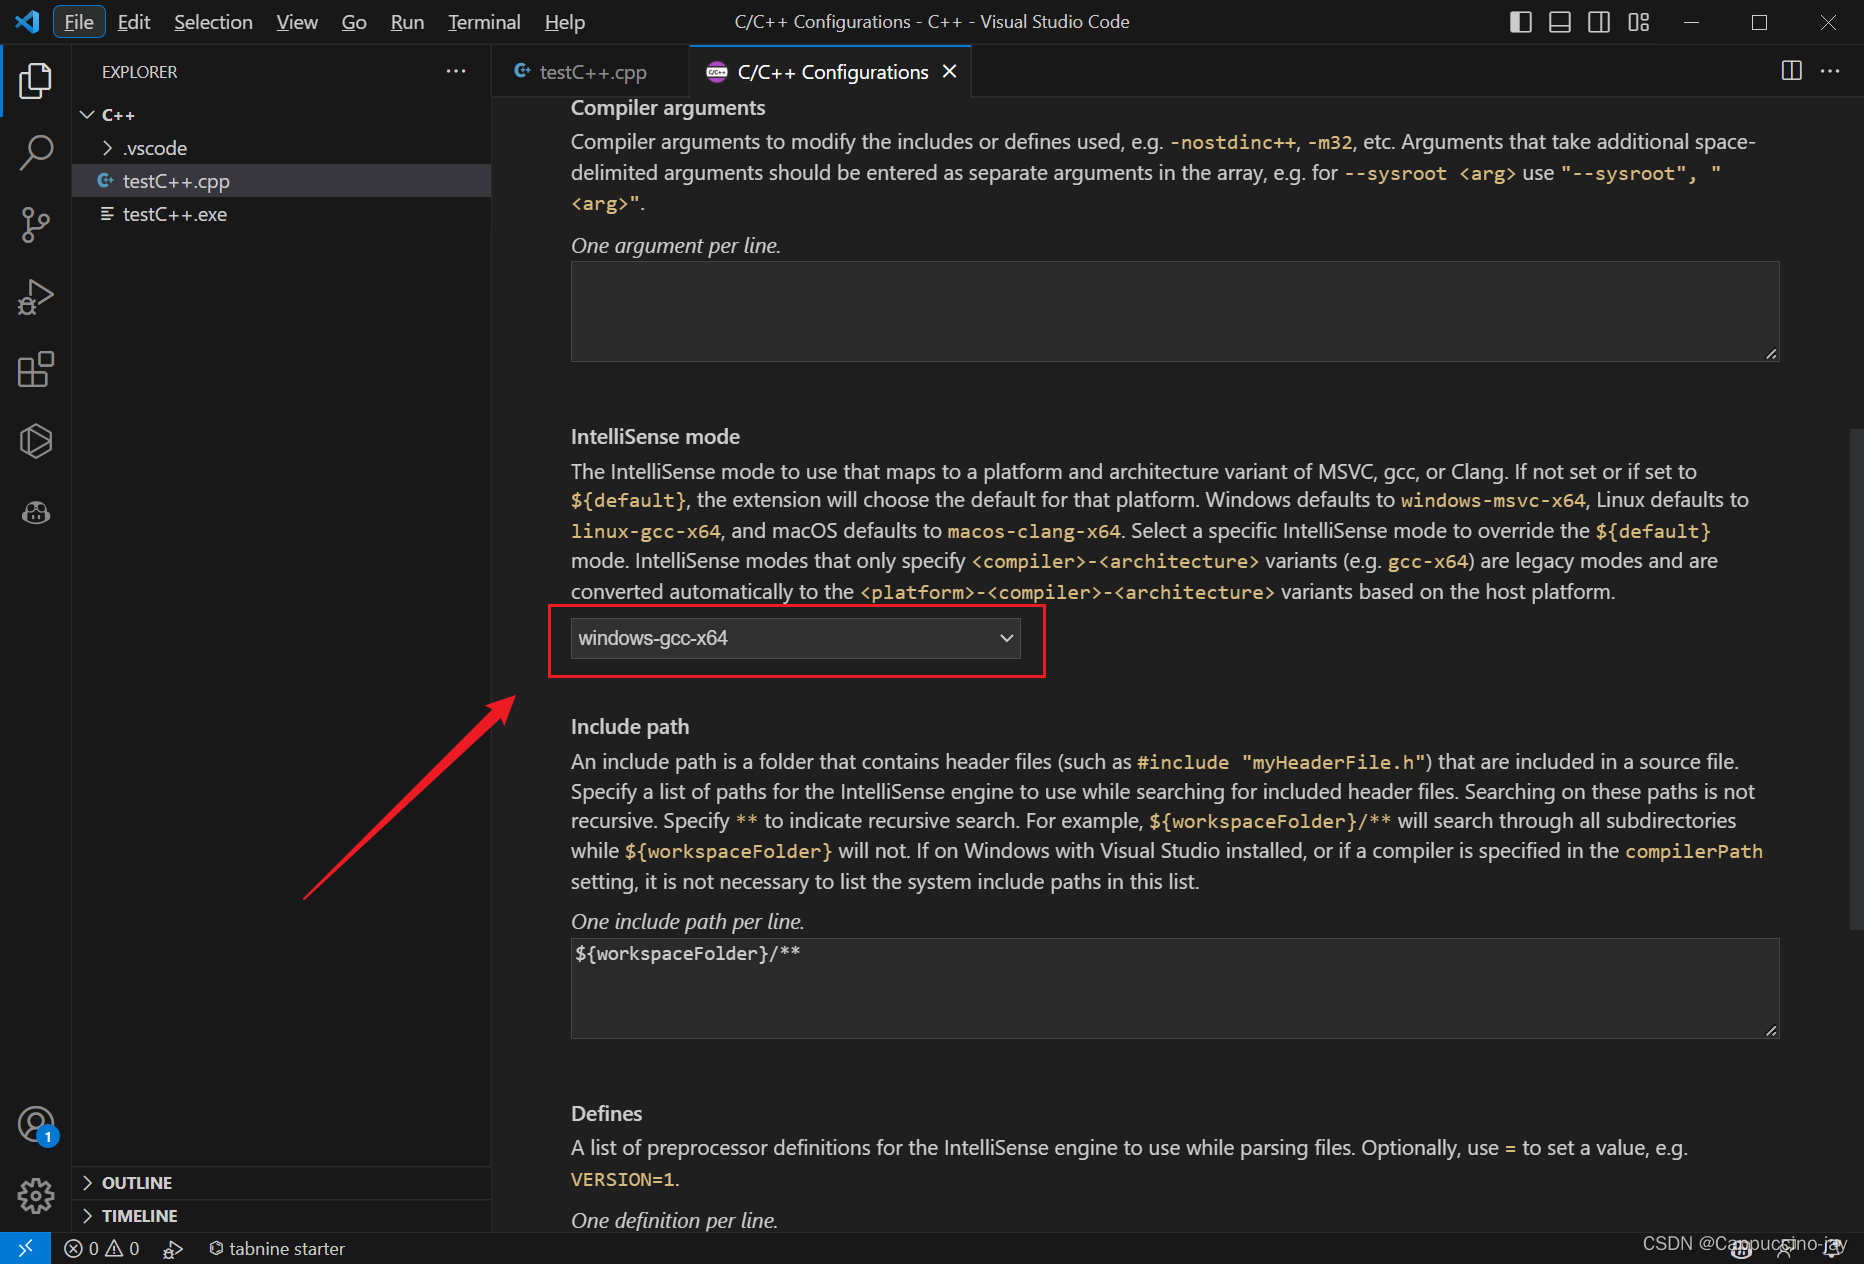Toggle primary side bar layout icon

[x=1520, y=22]
